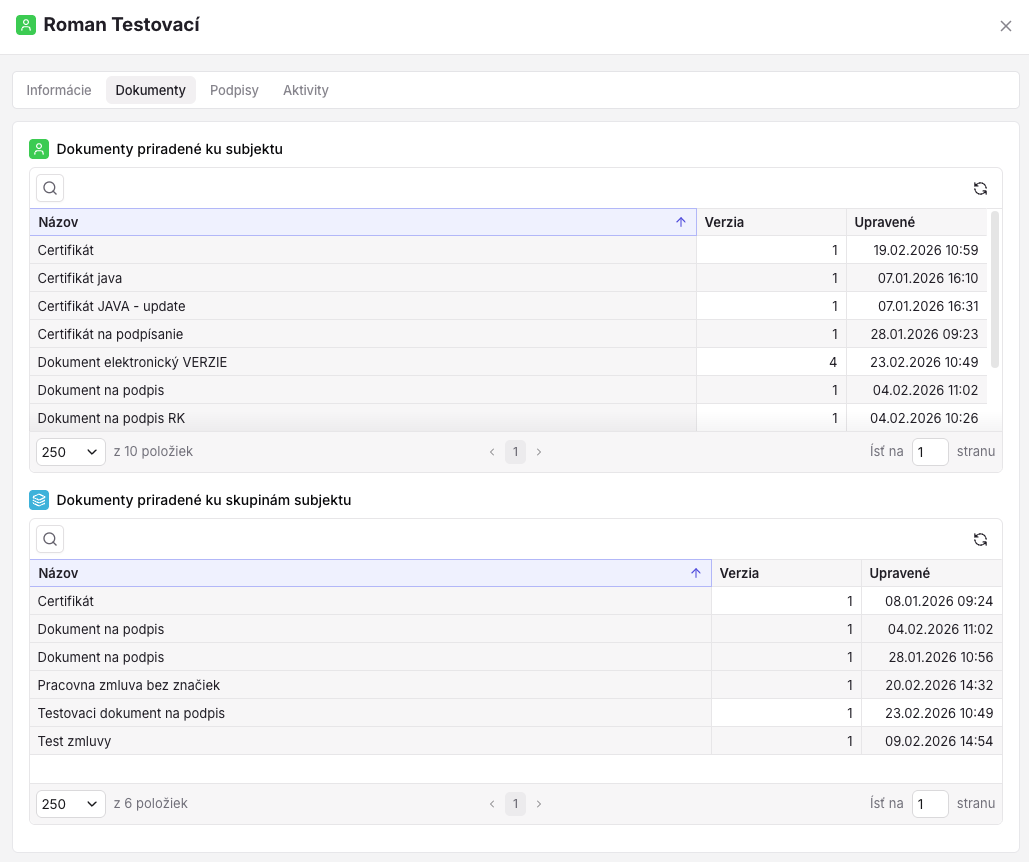
Task: Close the Roman Testovací dialog
Action: click(x=1005, y=26)
